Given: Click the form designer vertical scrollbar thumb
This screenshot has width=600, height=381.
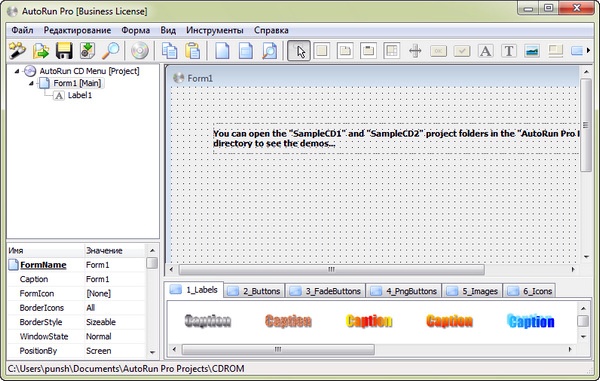Looking at the screenshot, I should click(x=586, y=125).
